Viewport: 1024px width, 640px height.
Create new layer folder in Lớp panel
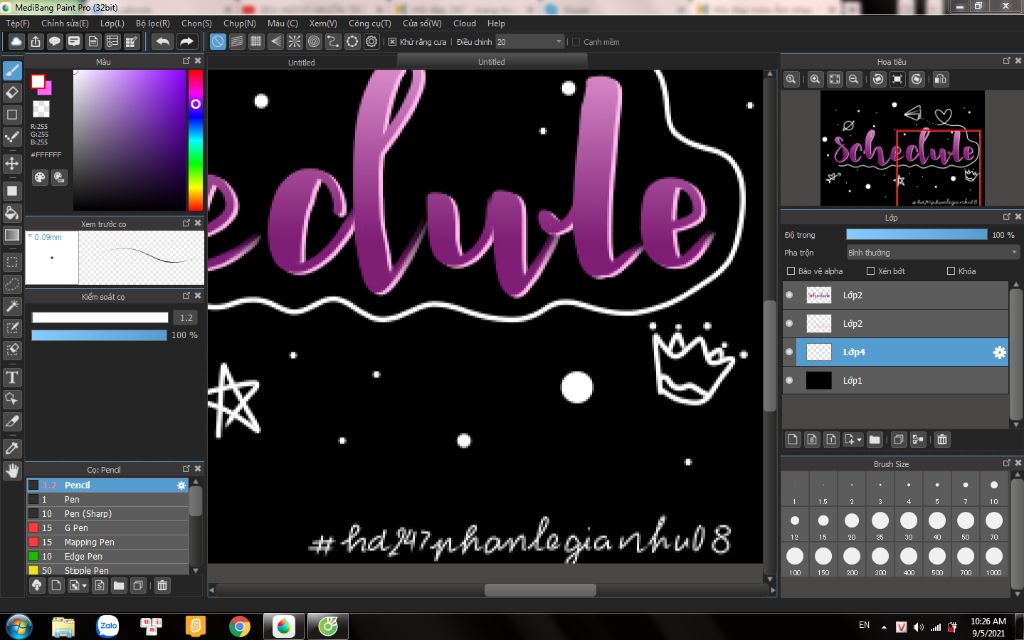pyautogui.click(x=874, y=440)
